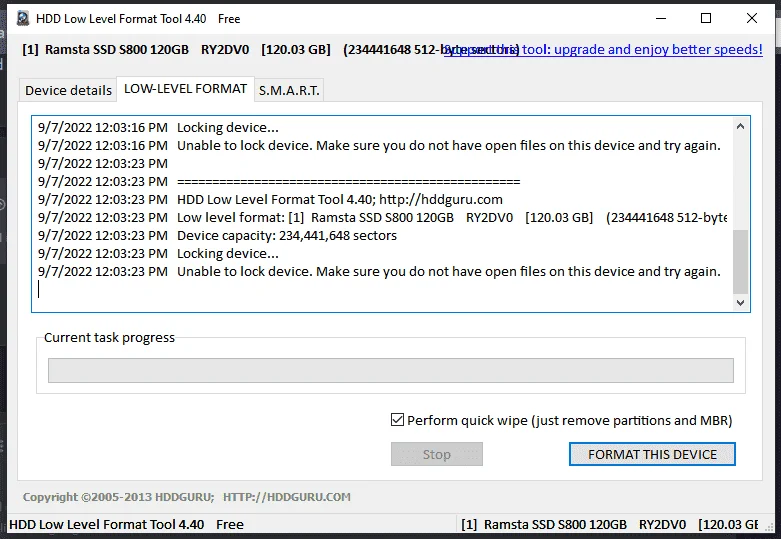This screenshot has height=539, width=781.
Task: Click the HTTP://HDDGURU.COM footer text
Action: tap(287, 497)
